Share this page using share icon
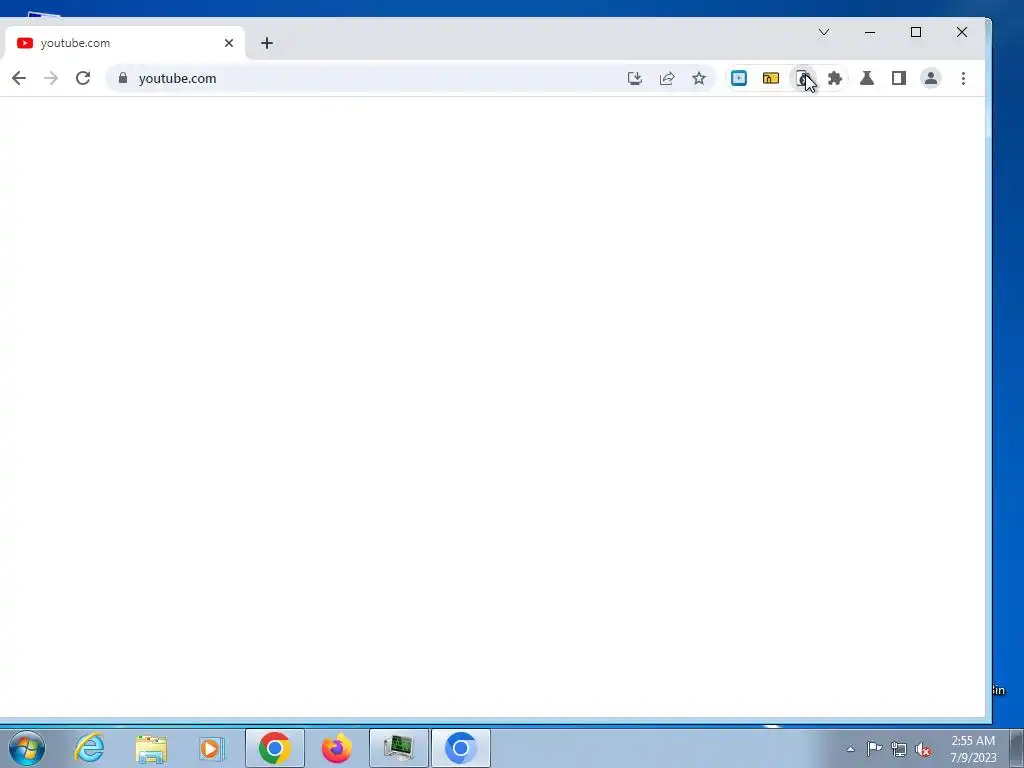The image size is (1024, 768). pyautogui.click(x=667, y=78)
